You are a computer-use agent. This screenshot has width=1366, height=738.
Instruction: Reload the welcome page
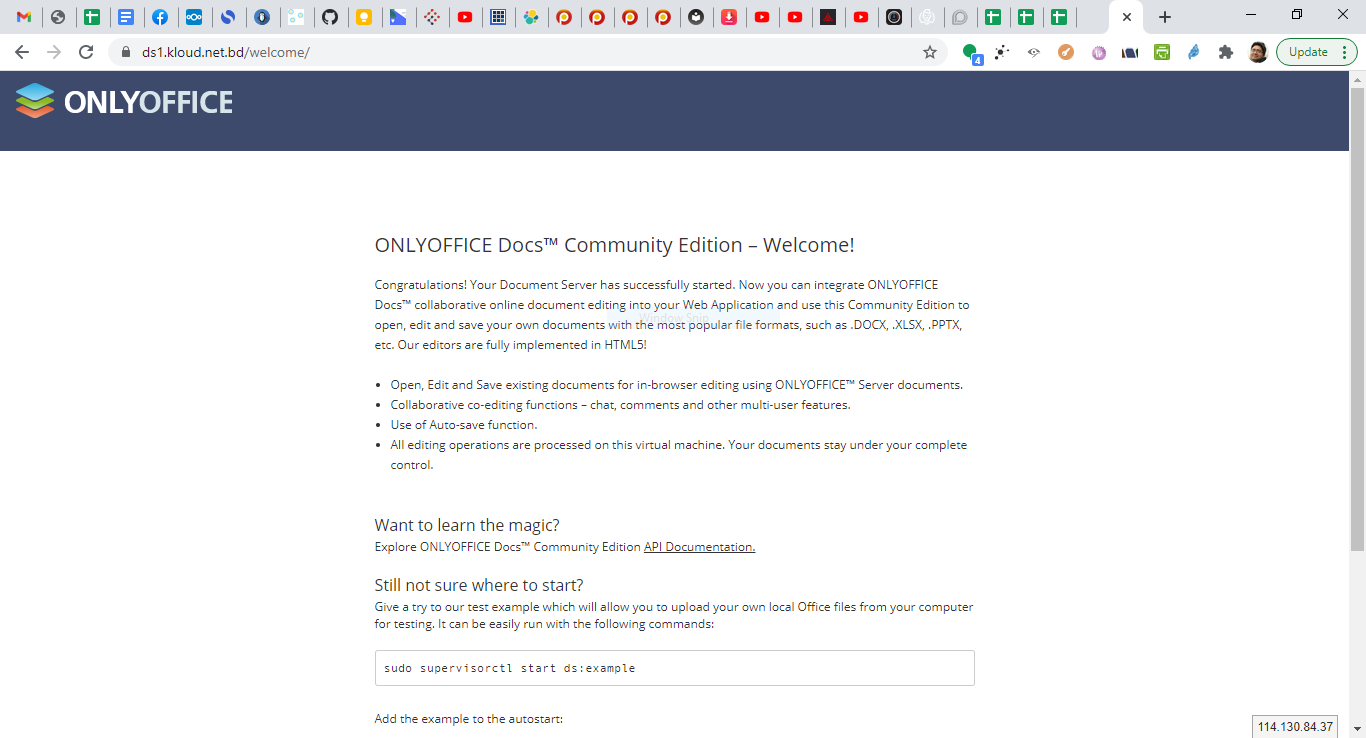click(86, 52)
